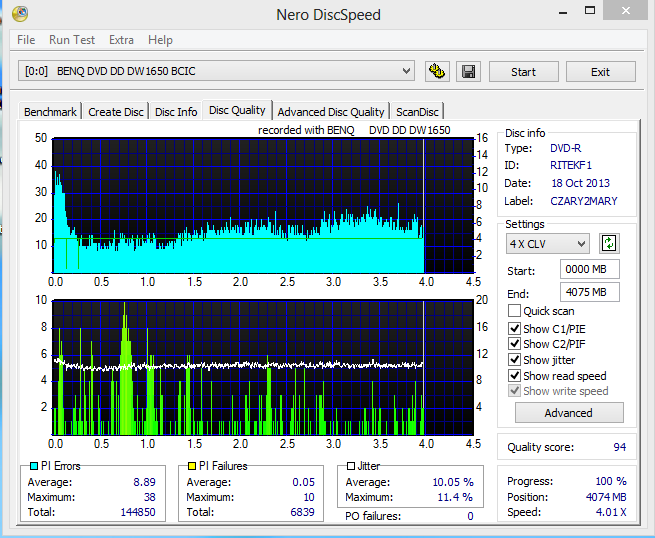This screenshot has width=655, height=538.
Task: Click the greyed Show write speed checkbox
Action: click(x=514, y=391)
